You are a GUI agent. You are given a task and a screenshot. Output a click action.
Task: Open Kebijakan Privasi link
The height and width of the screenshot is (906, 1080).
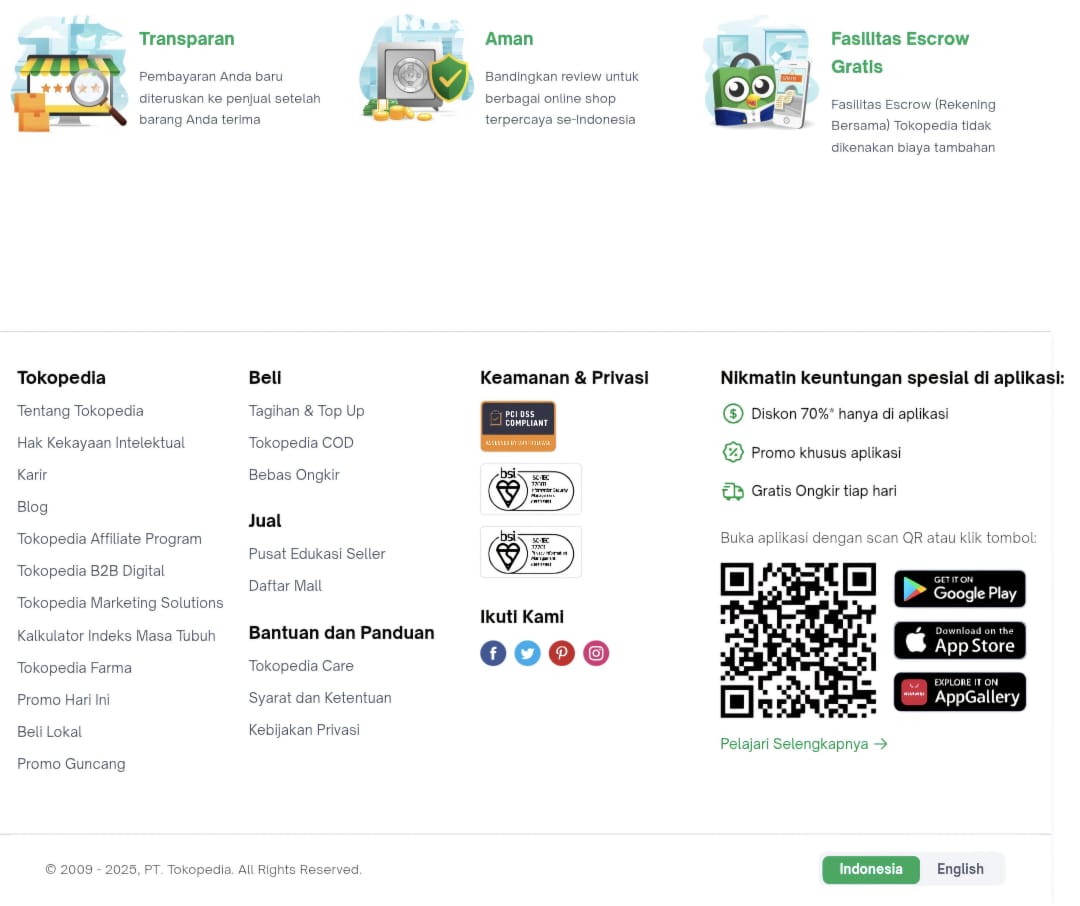coord(304,730)
